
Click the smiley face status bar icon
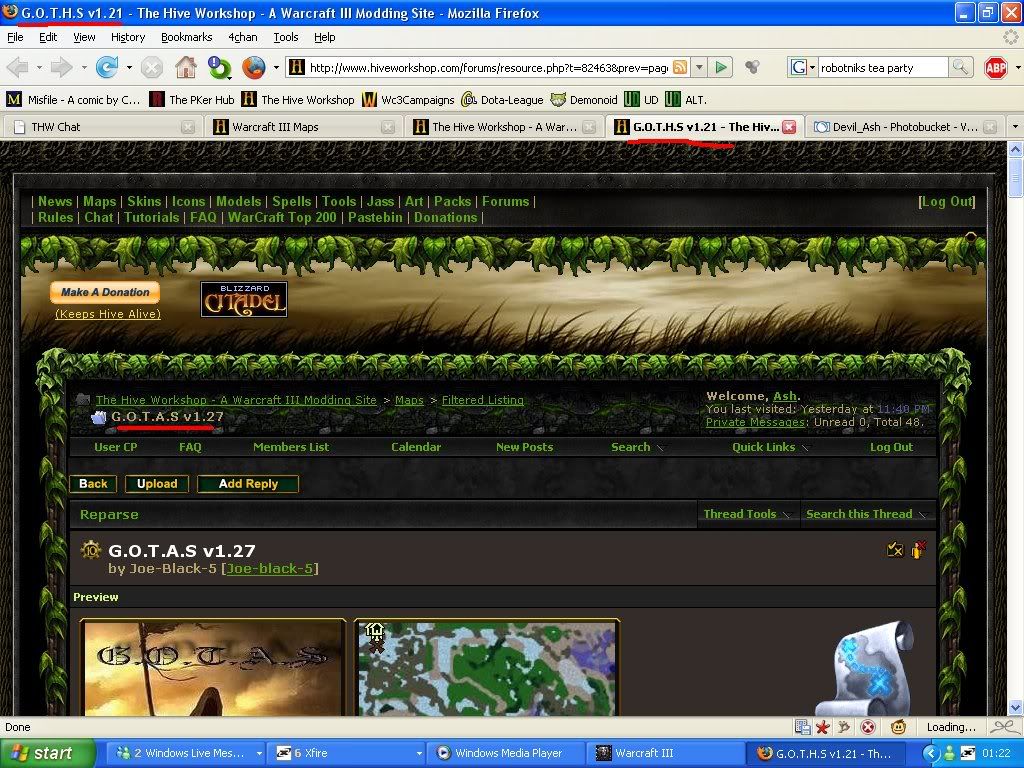[899, 727]
